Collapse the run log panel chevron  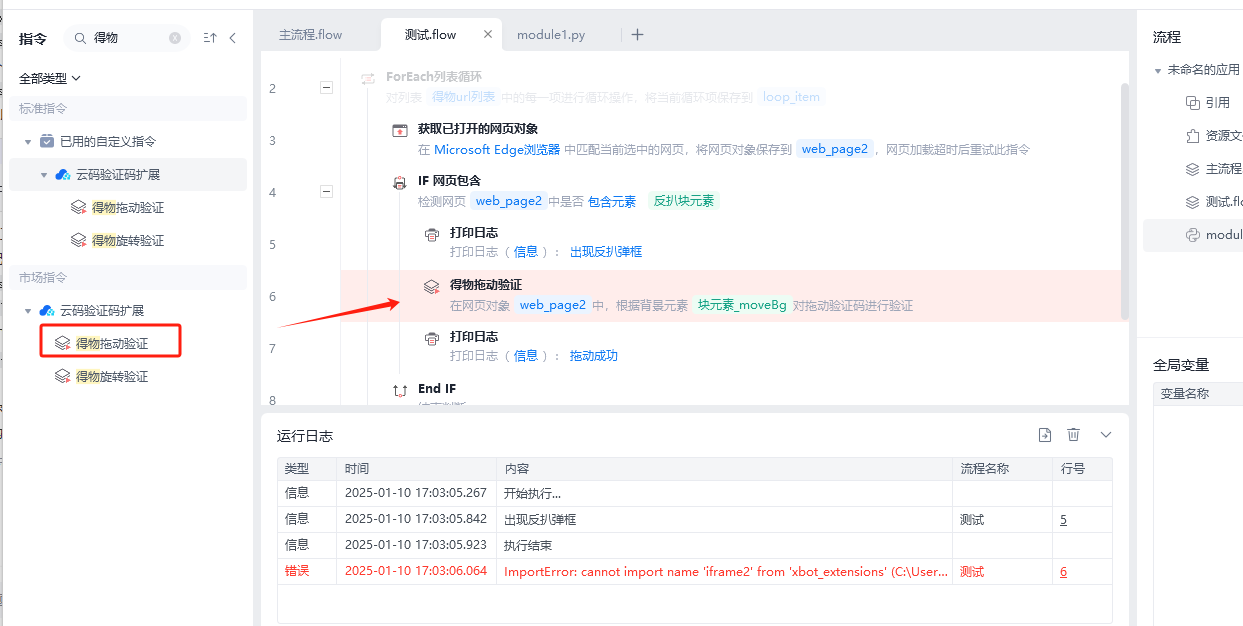point(1106,435)
